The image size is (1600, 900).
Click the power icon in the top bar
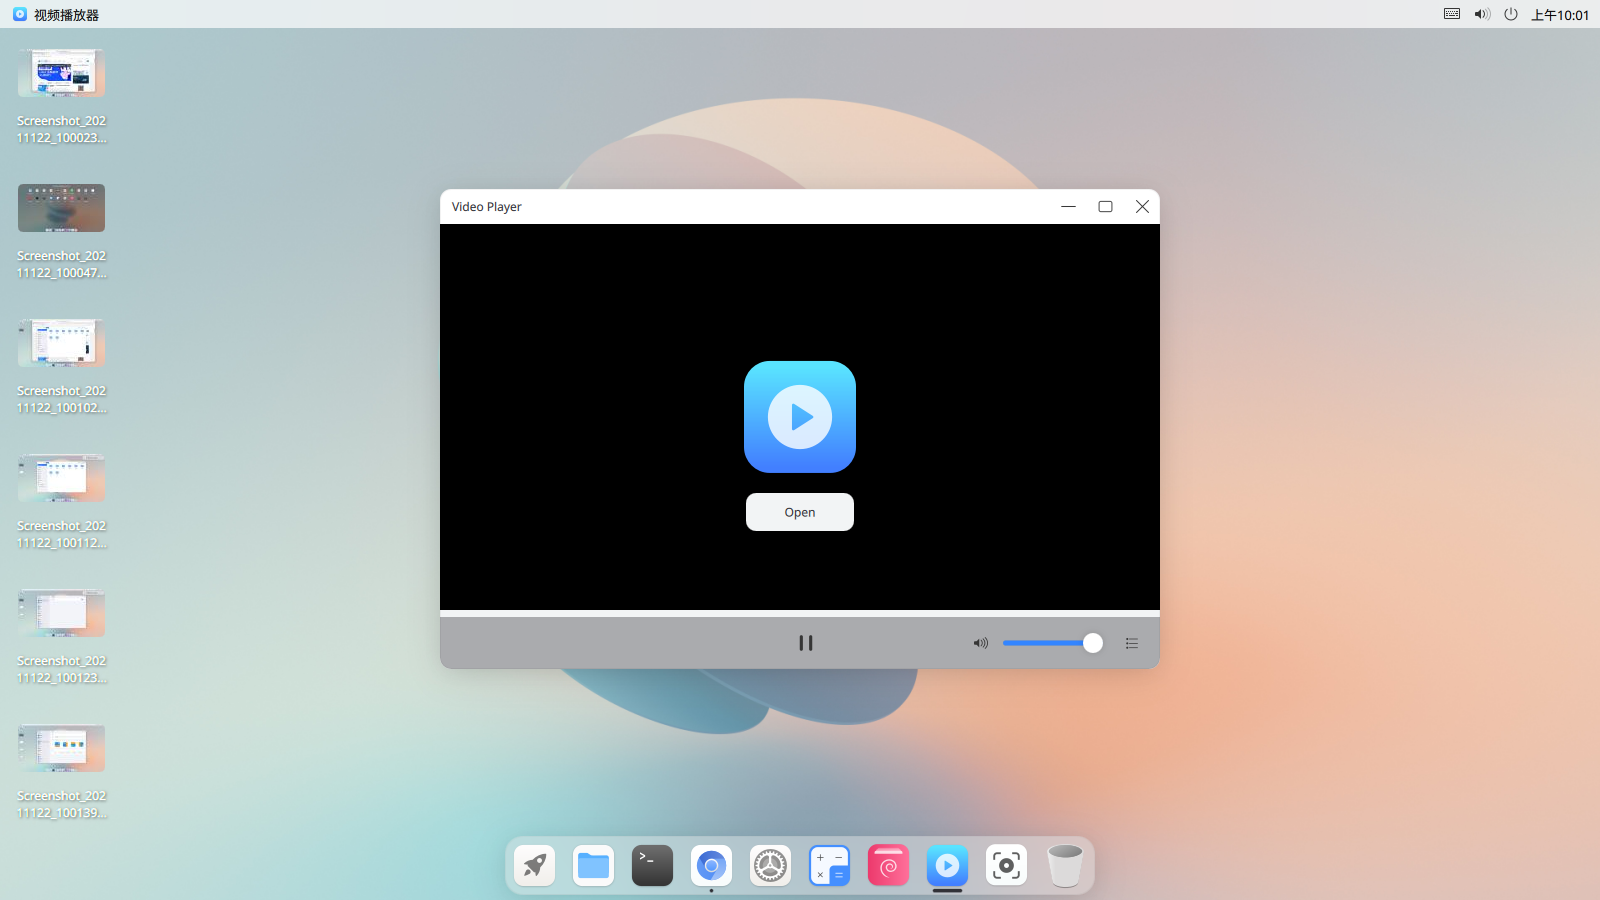(x=1511, y=14)
